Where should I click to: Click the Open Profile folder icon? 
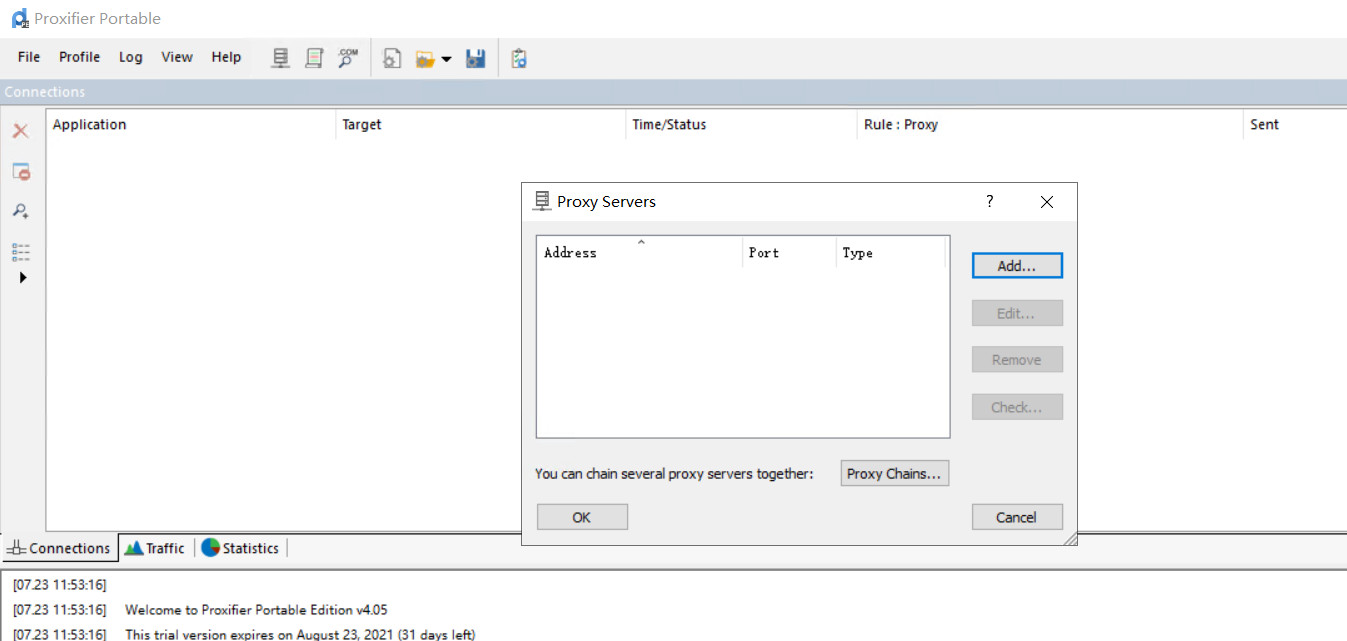click(x=425, y=59)
